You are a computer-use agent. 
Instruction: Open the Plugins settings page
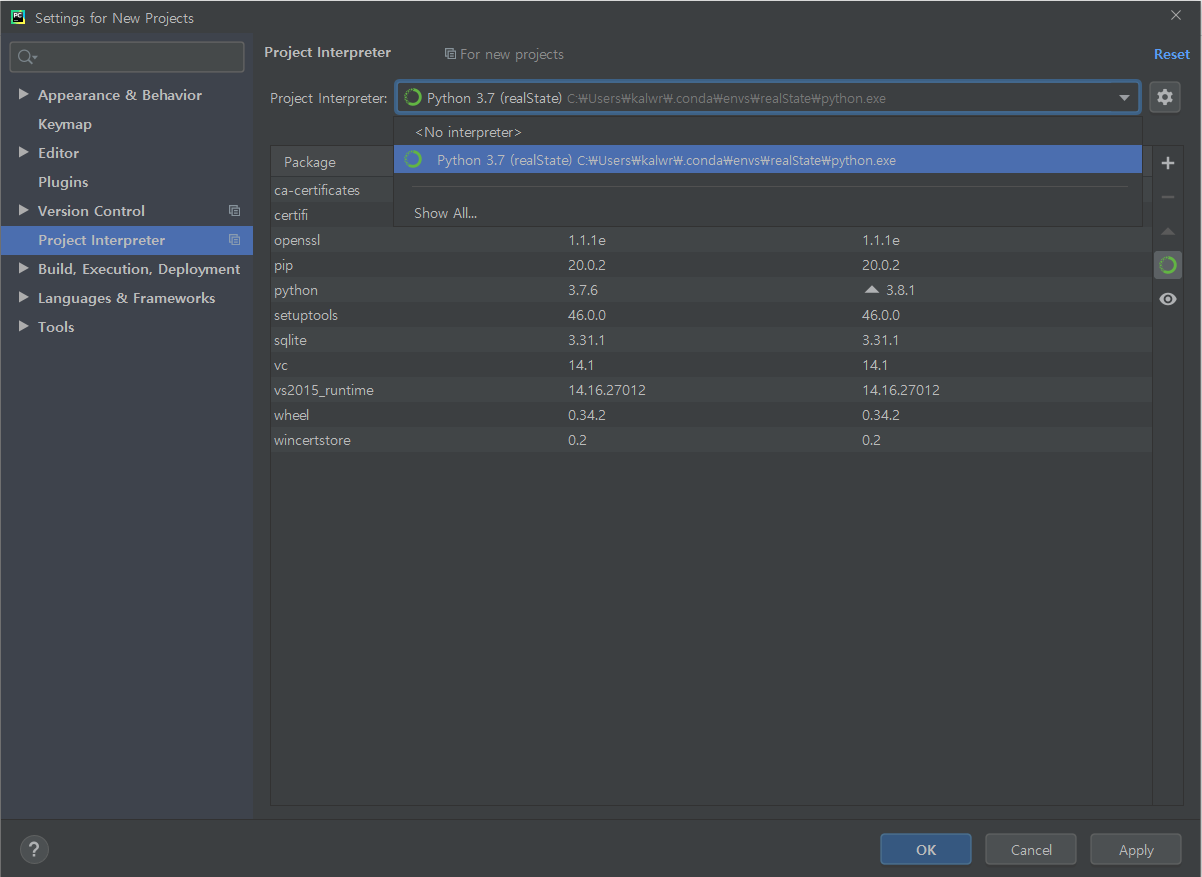point(63,182)
